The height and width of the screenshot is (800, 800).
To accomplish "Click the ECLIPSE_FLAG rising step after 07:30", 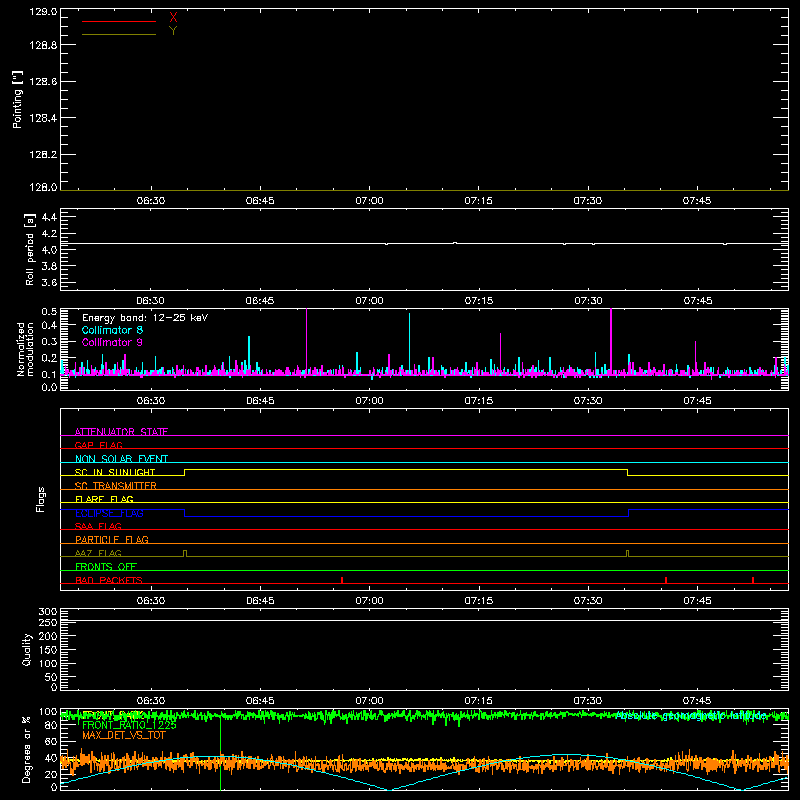I will pyautogui.click(x=629, y=513).
